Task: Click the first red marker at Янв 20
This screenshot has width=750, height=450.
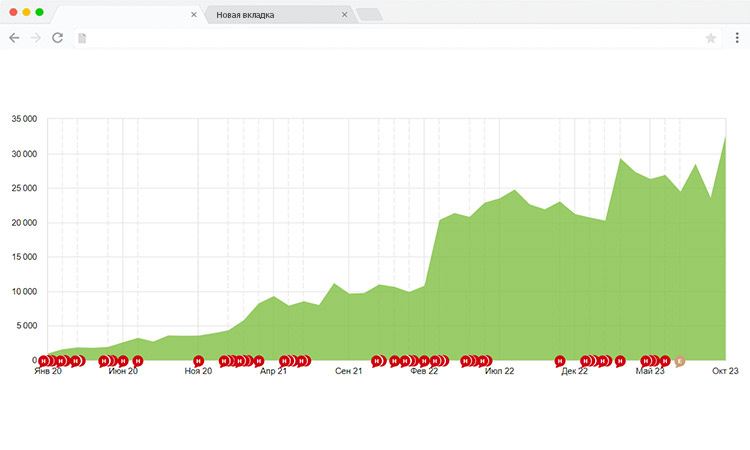Action: click(x=43, y=361)
